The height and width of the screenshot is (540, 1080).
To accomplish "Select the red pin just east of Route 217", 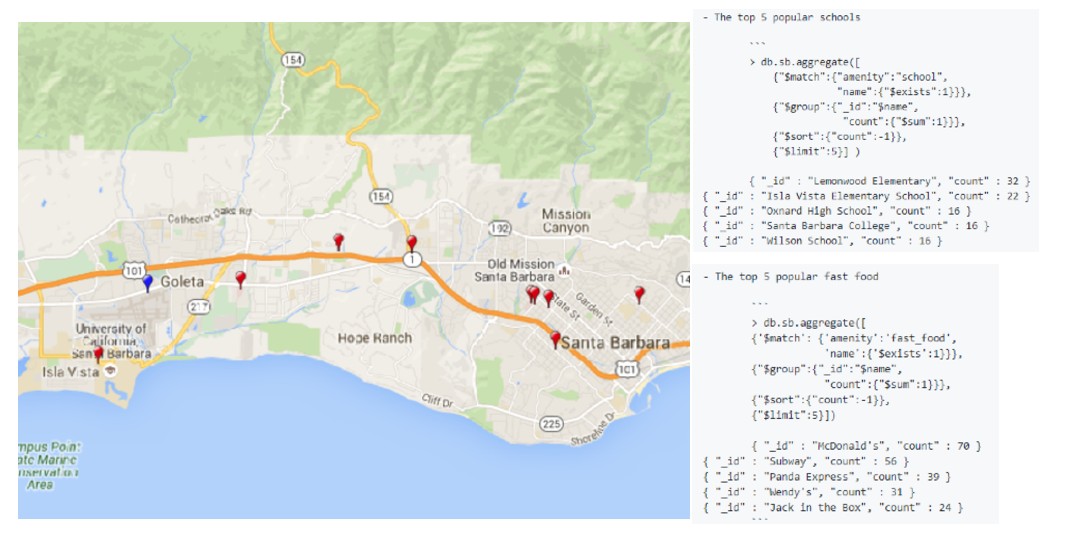I will [x=240, y=279].
